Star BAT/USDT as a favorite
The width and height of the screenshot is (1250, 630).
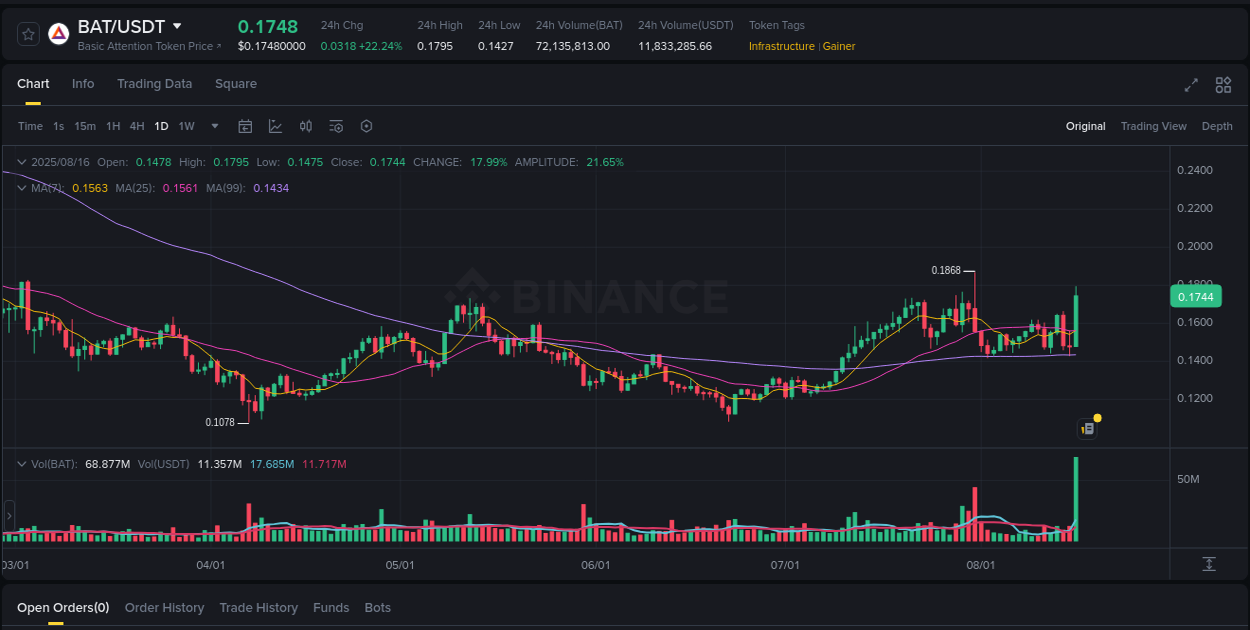27,33
